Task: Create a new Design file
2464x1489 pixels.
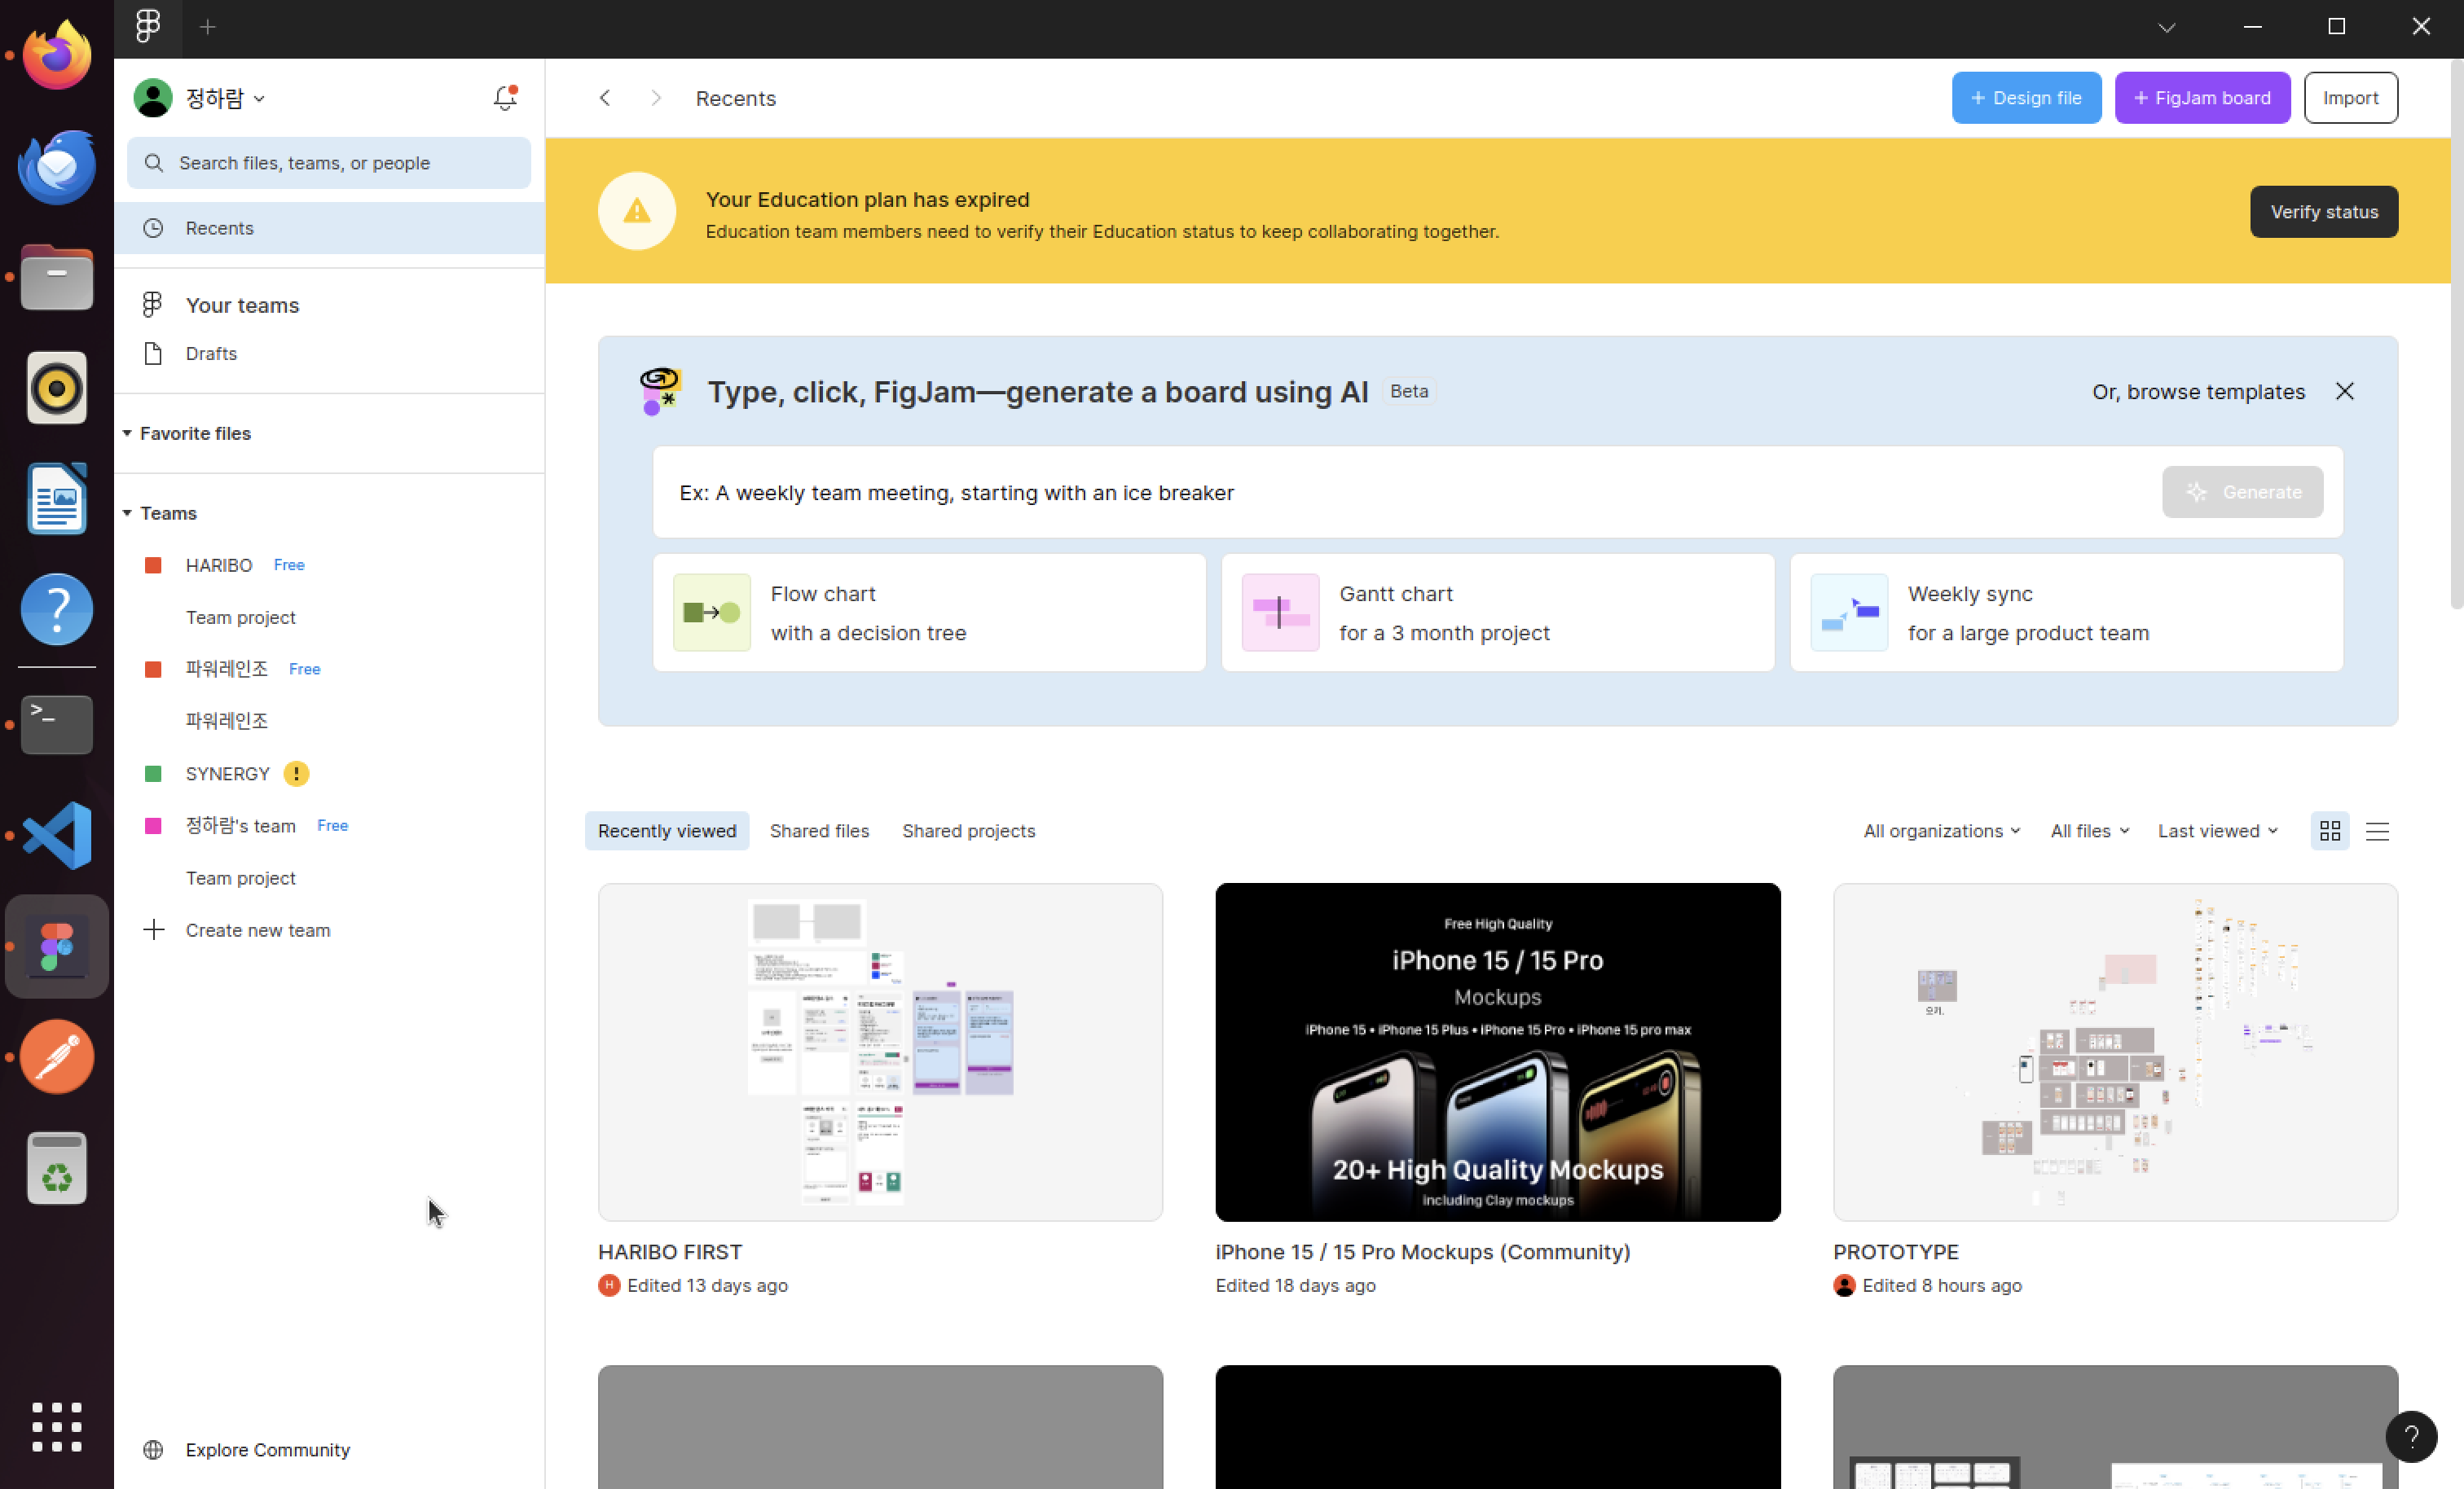Action: [x=2027, y=98]
